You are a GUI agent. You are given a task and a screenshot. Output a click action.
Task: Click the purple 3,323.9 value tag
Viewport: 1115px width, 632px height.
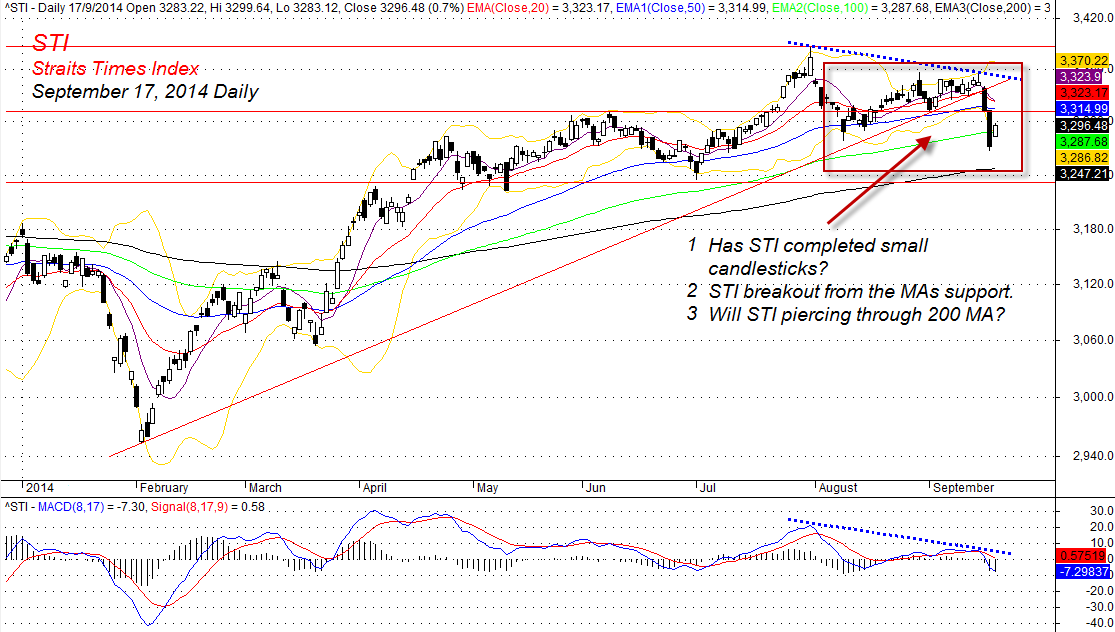coord(1081,77)
